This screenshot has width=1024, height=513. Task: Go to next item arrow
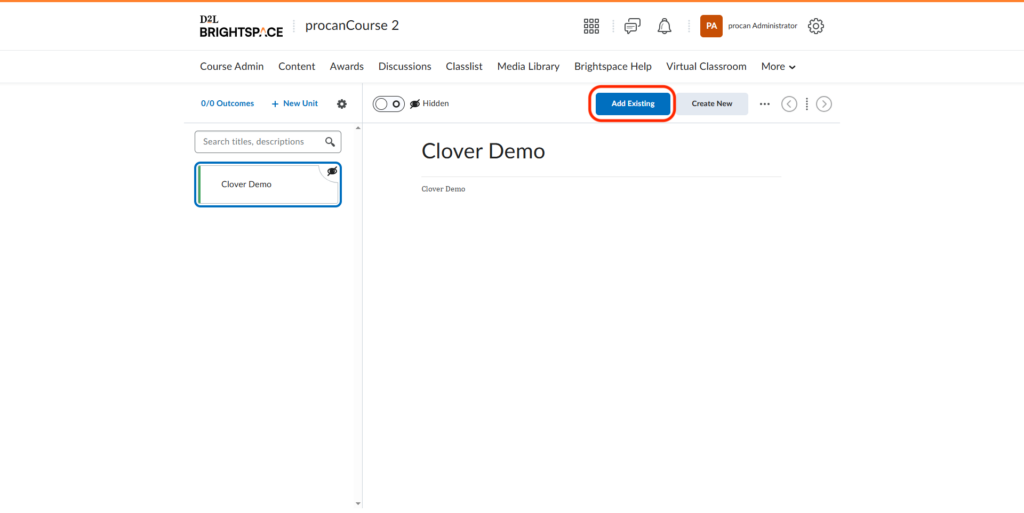(824, 104)
